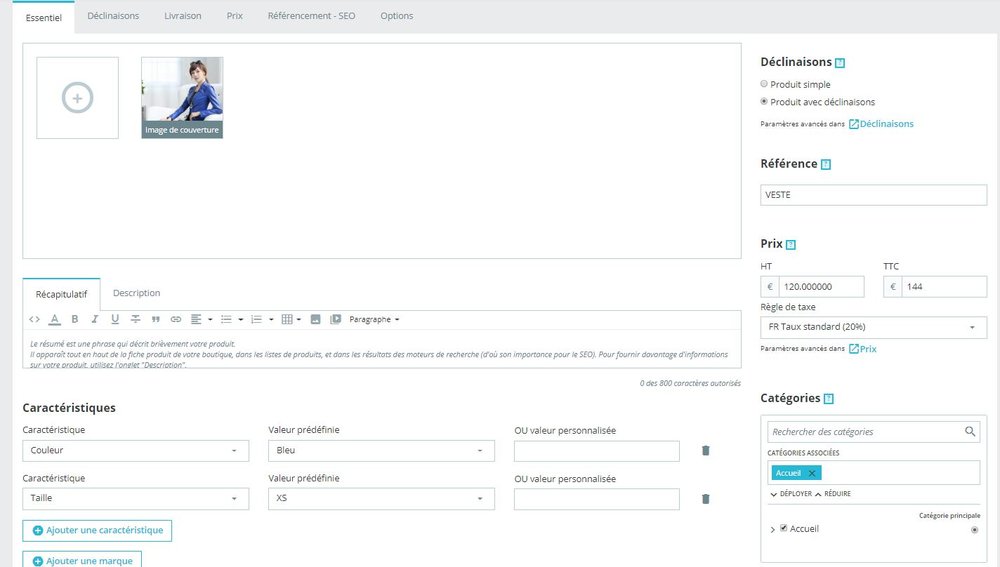1000x567 pixels.
Task: Click the HT price input field
Action: [821, 287]
